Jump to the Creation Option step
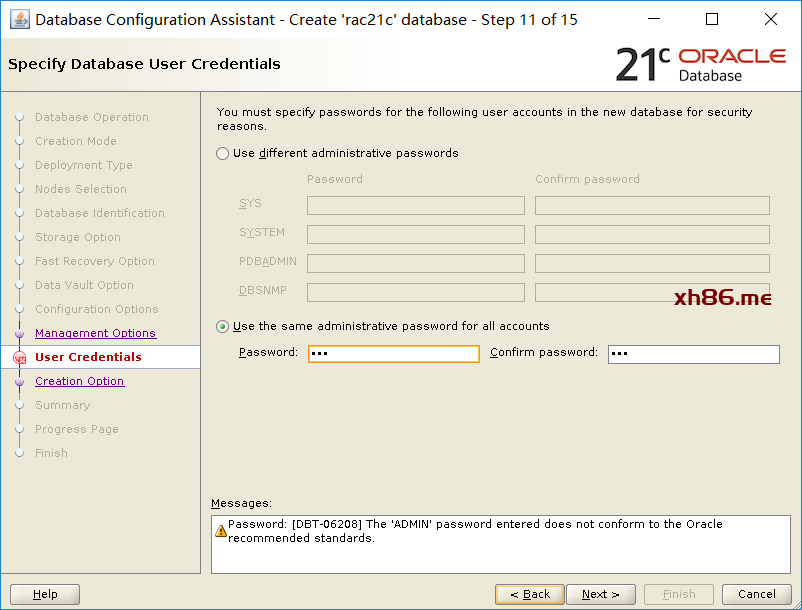The width and height of the screenshot is (802, 610). click(x=79, y=381)
